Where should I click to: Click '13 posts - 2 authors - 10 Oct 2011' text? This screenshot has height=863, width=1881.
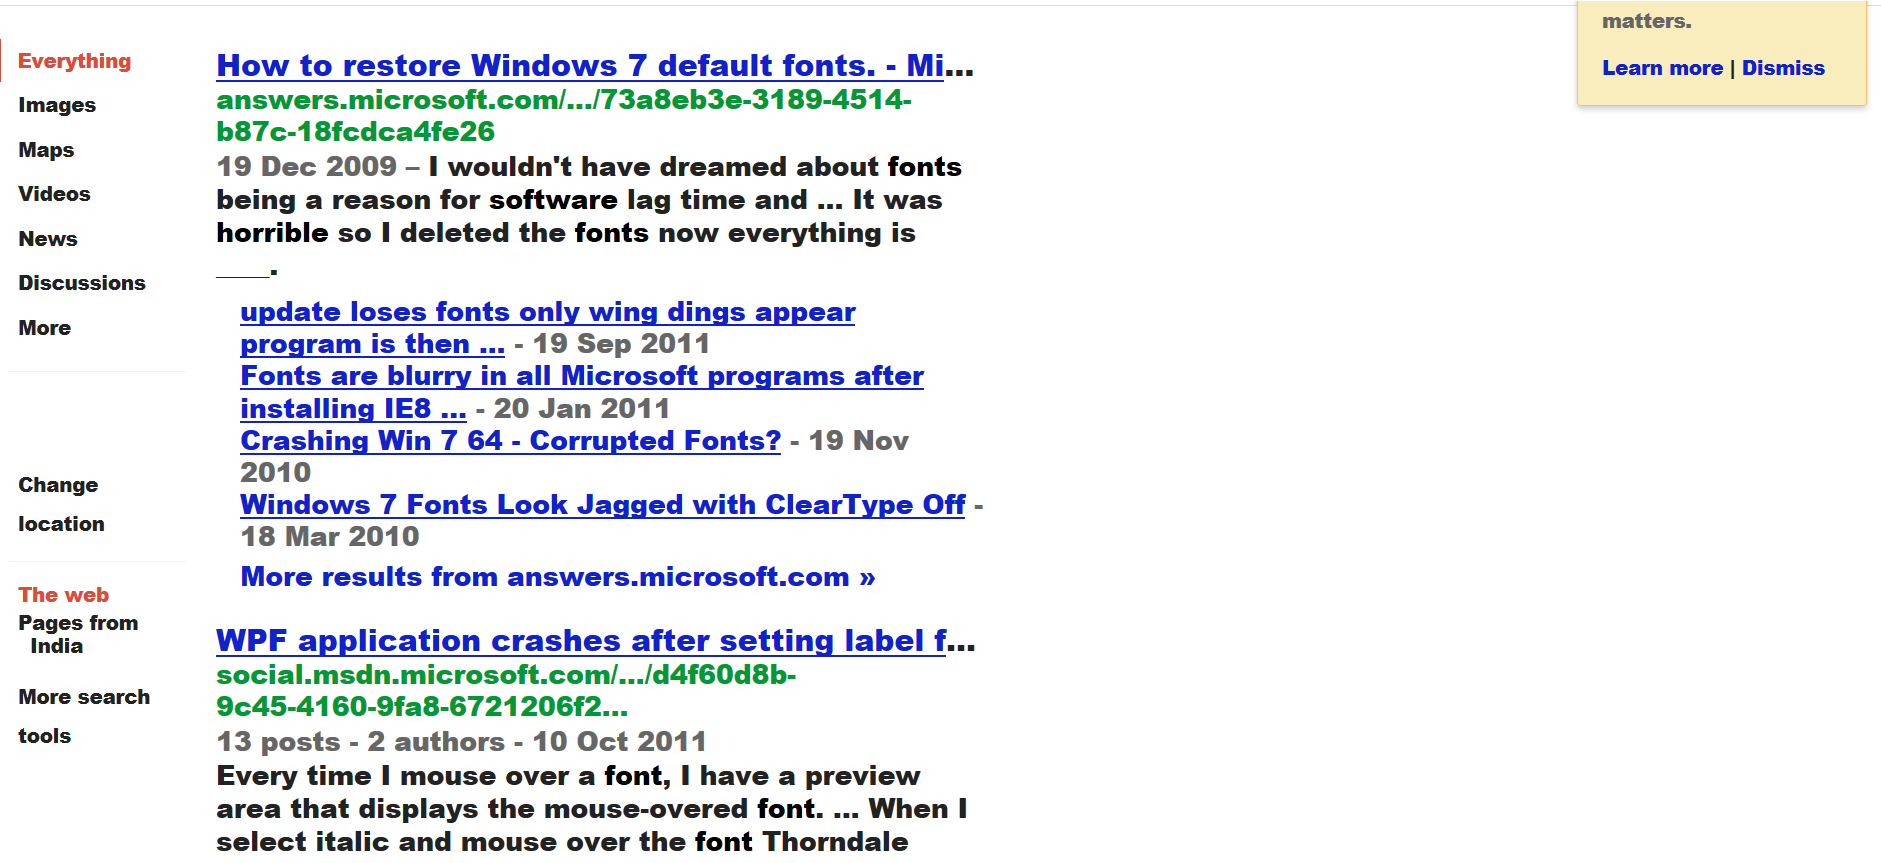click(461, 742)
